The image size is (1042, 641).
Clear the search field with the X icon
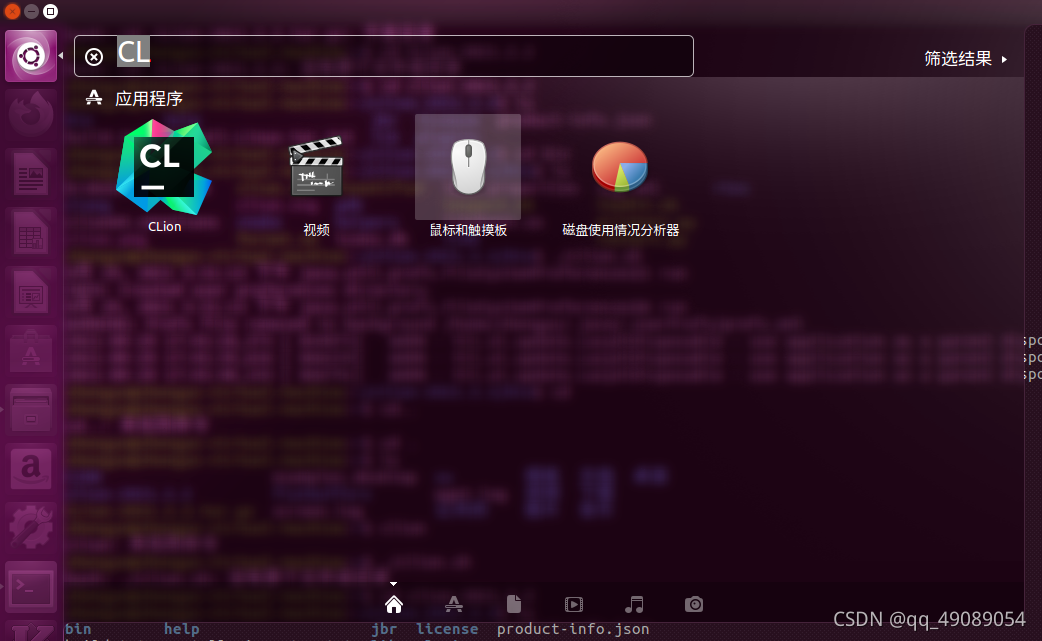coord(94,57)
